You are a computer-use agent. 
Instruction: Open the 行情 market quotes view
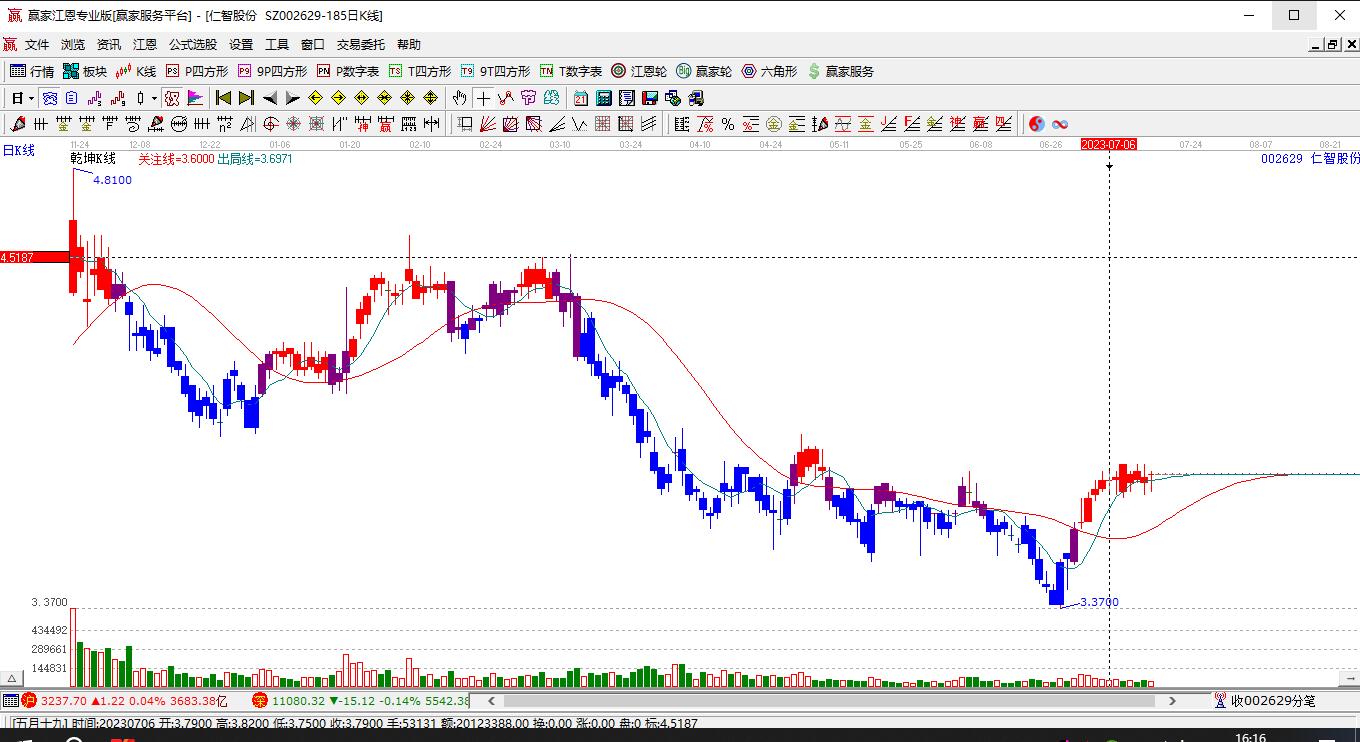pos(32,71)
